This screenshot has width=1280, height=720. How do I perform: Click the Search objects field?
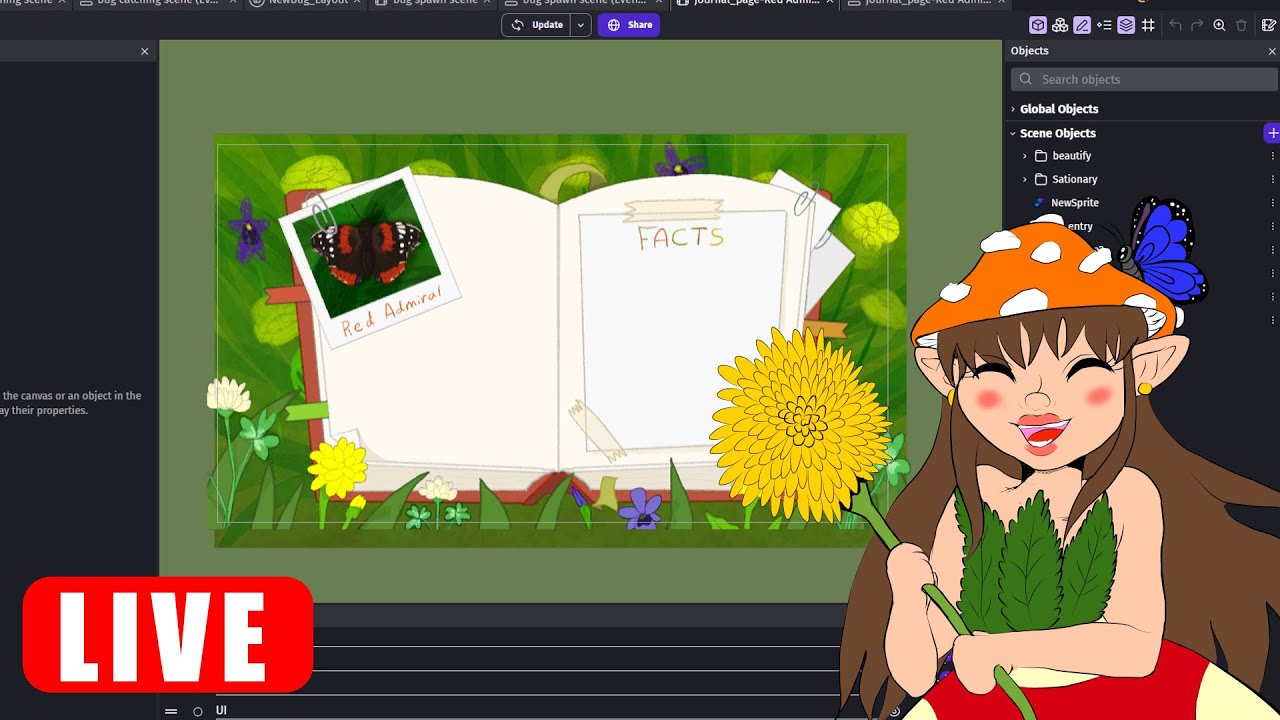tap(1144, 79)
